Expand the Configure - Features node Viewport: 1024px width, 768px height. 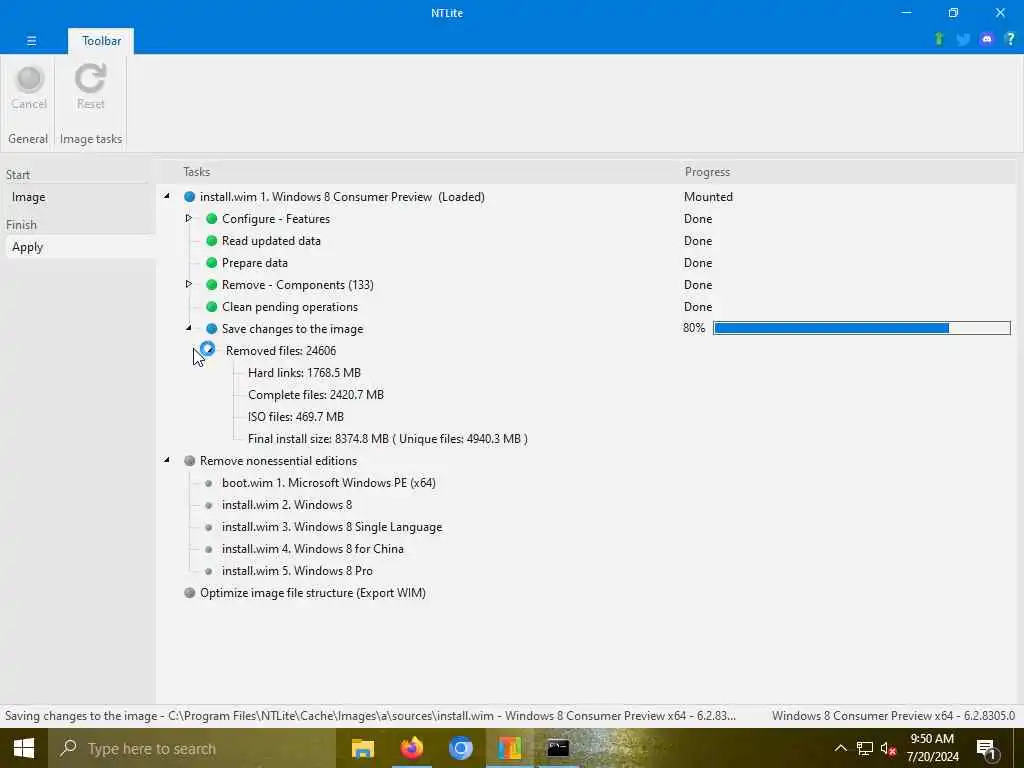[188, 218]
